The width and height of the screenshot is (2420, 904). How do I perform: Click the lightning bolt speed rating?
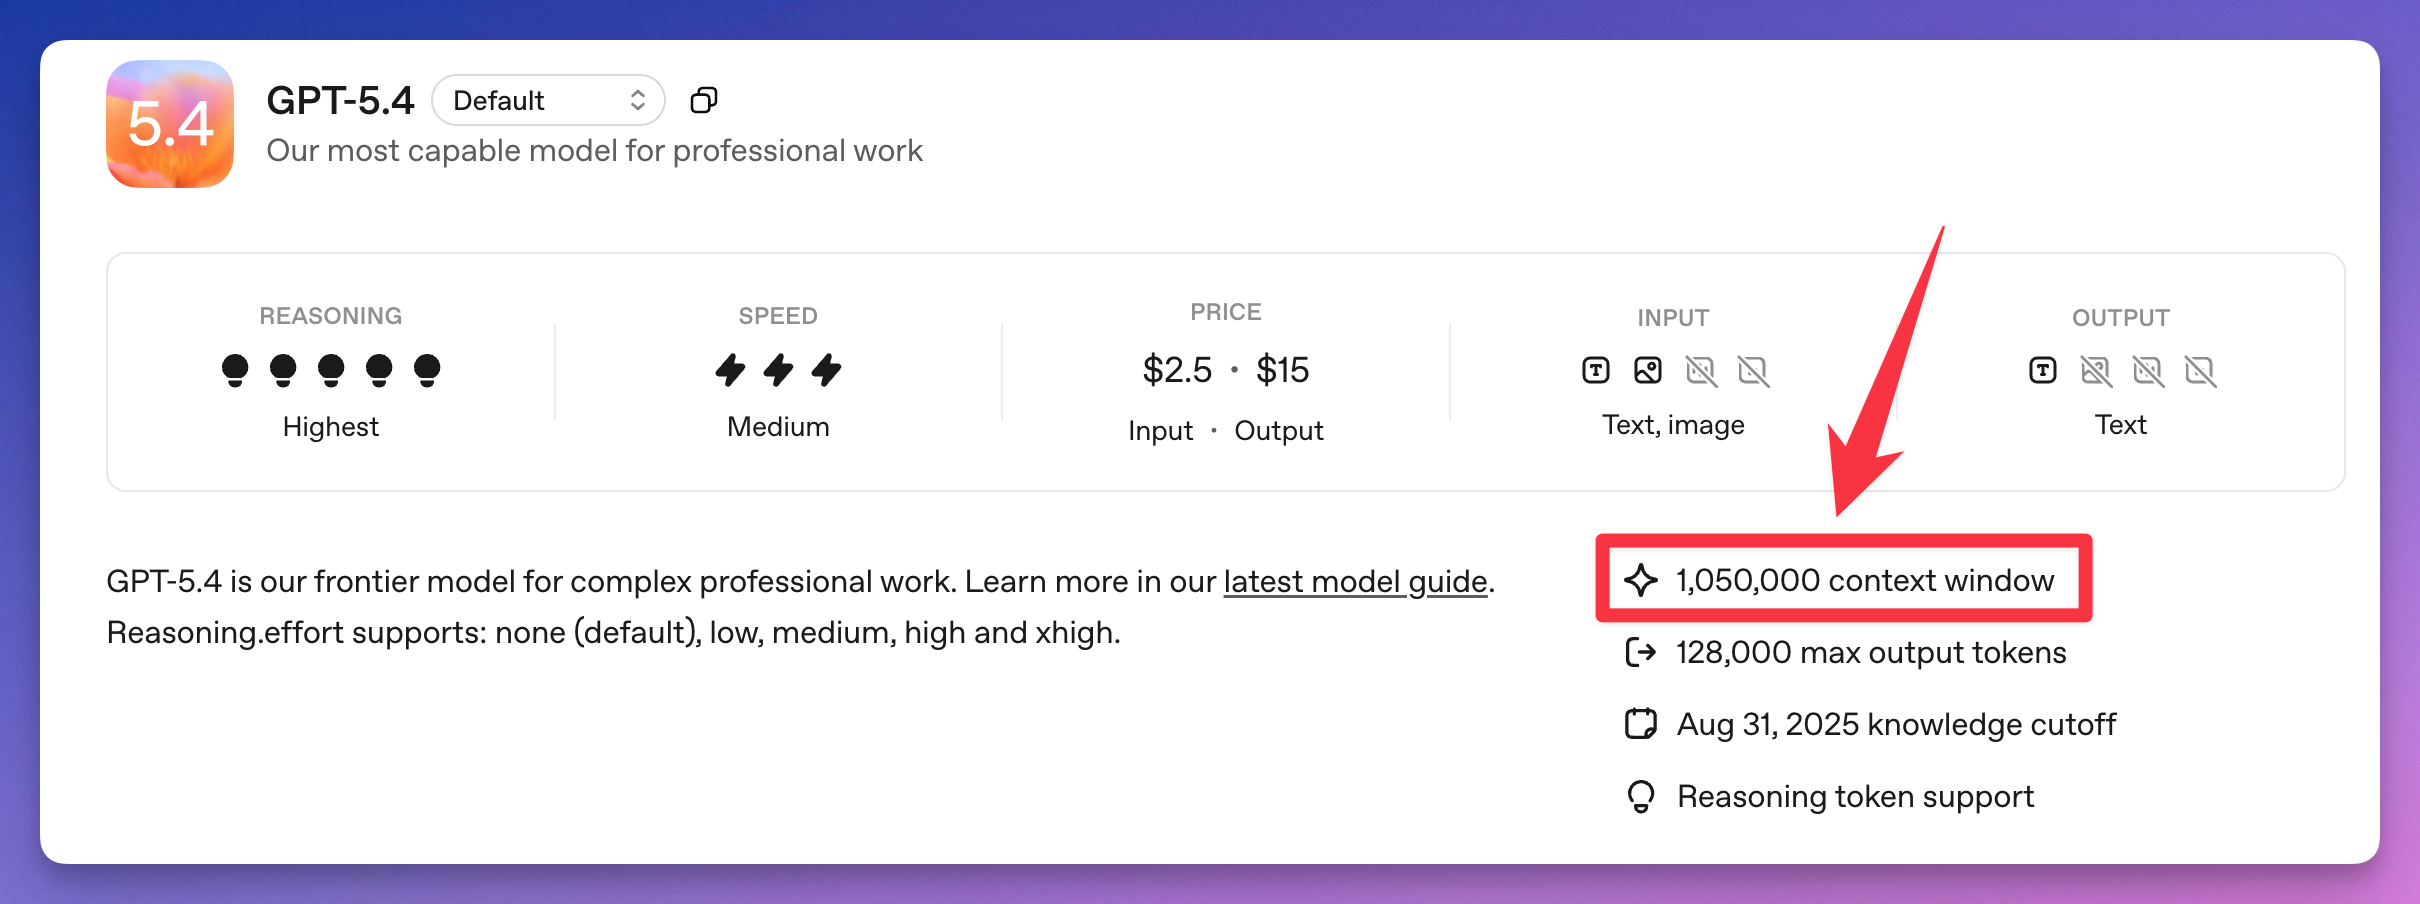[778, 370]
